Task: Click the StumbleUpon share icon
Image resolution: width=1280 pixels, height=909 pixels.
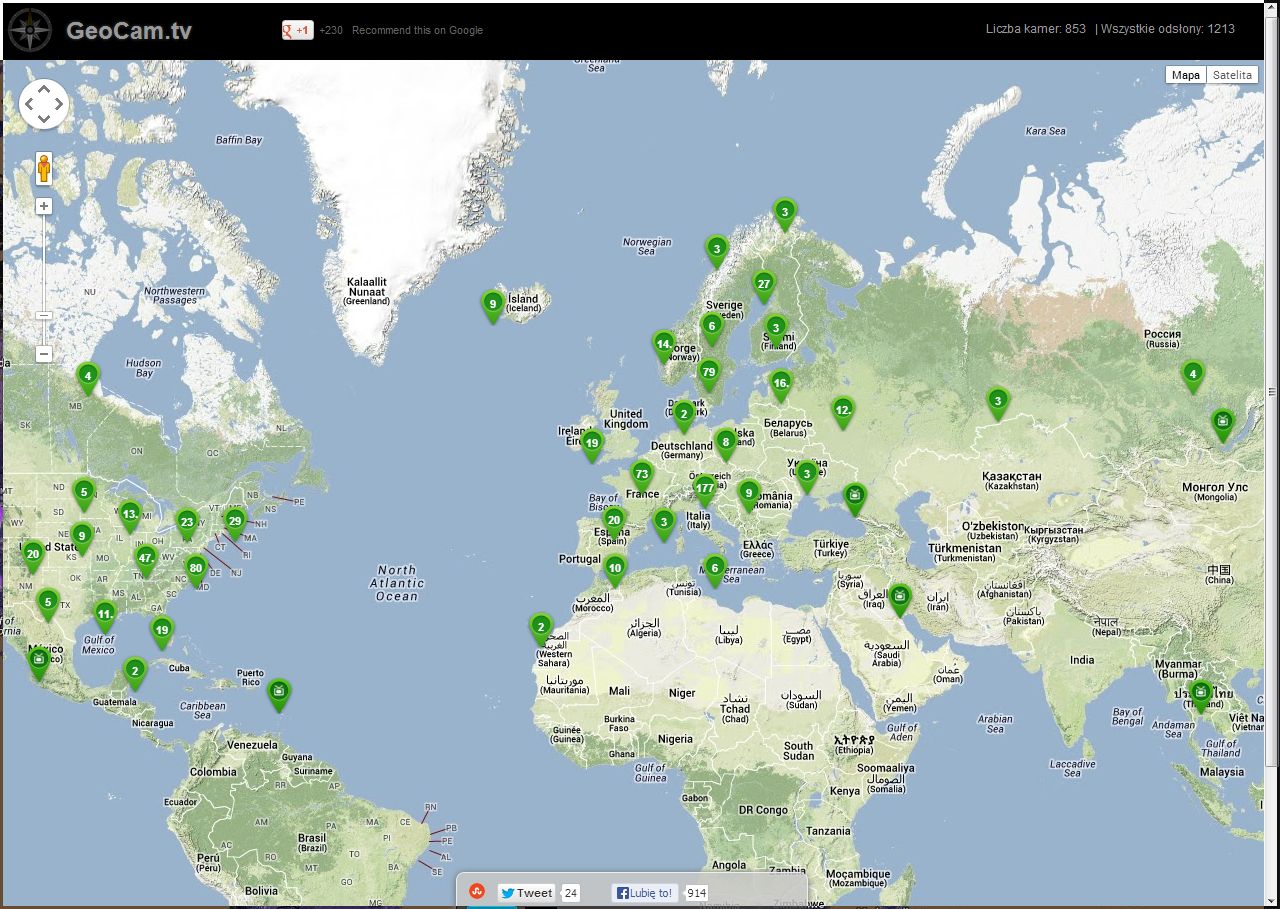Action: 478,892
